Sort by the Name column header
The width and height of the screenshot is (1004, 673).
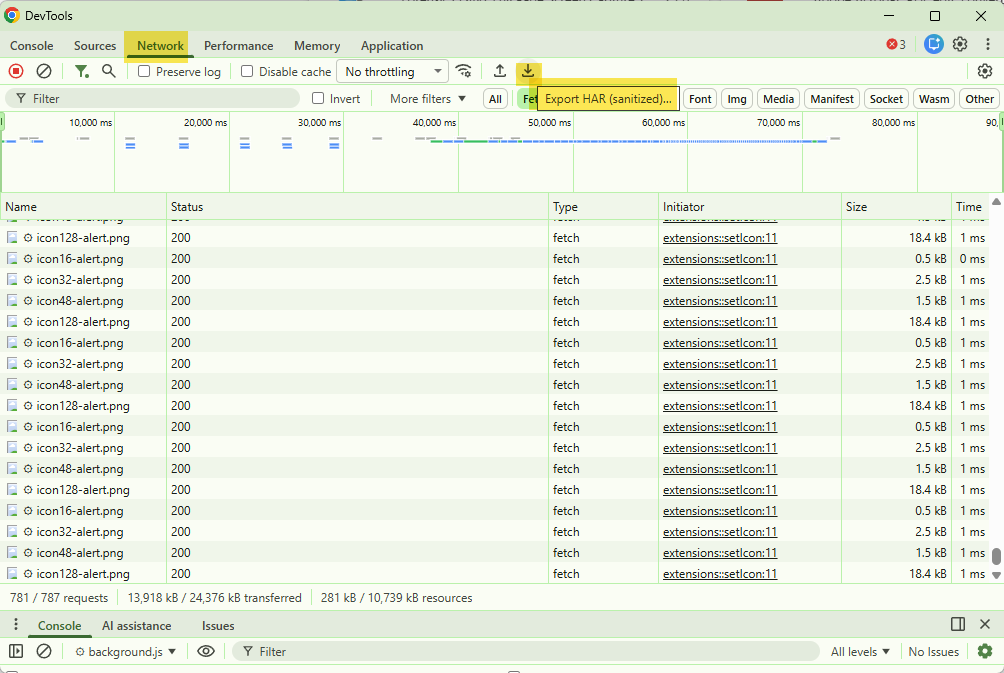point(83,207)
